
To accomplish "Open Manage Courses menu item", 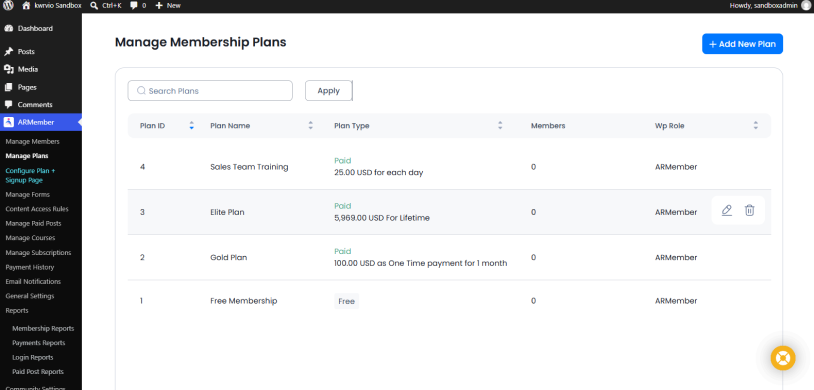I will pos(30,238).
